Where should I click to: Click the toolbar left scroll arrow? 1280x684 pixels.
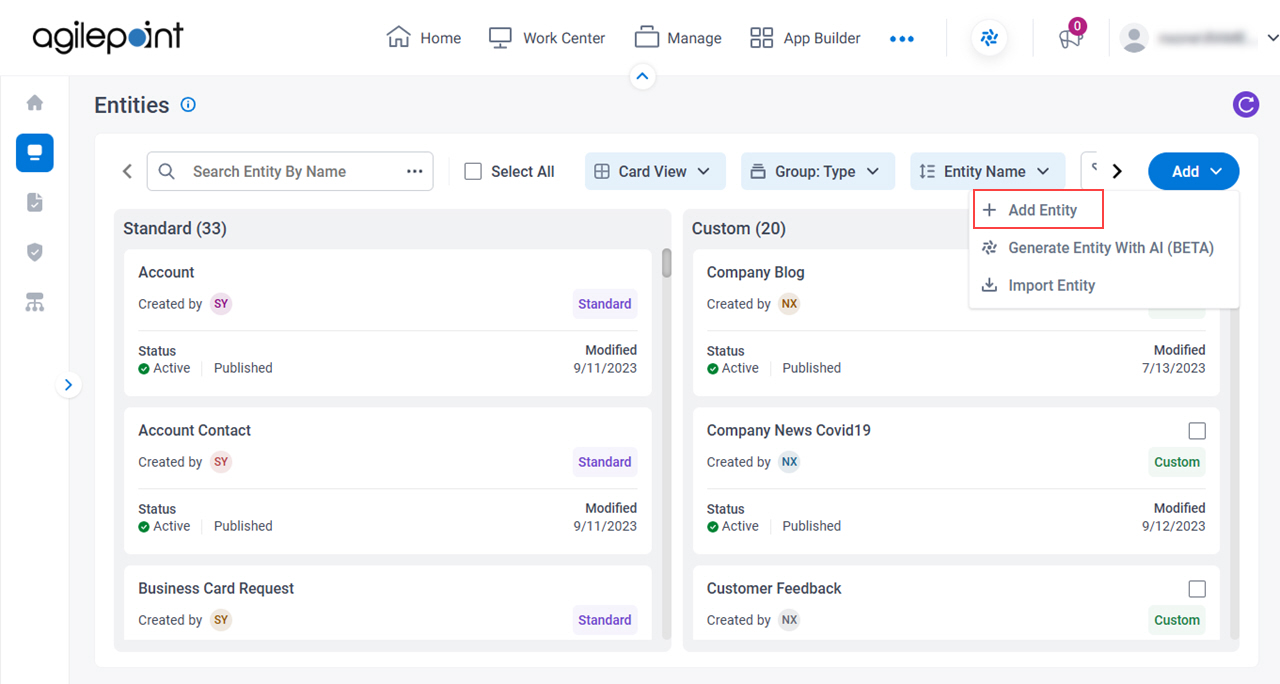(x=127, y=171)
